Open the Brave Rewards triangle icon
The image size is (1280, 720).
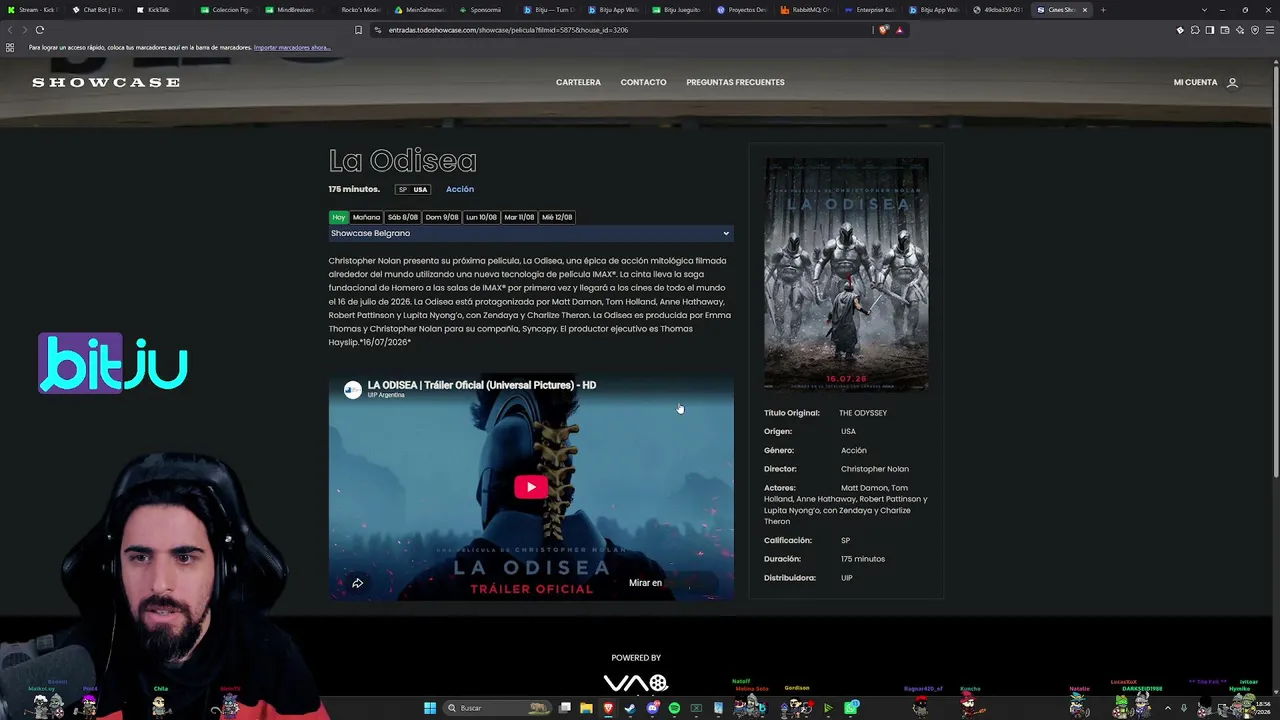click(899, 30)
